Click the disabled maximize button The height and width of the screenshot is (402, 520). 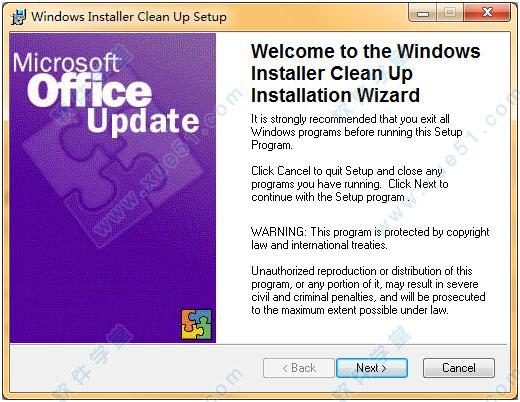pyautogui.click(x=450, y=13)
